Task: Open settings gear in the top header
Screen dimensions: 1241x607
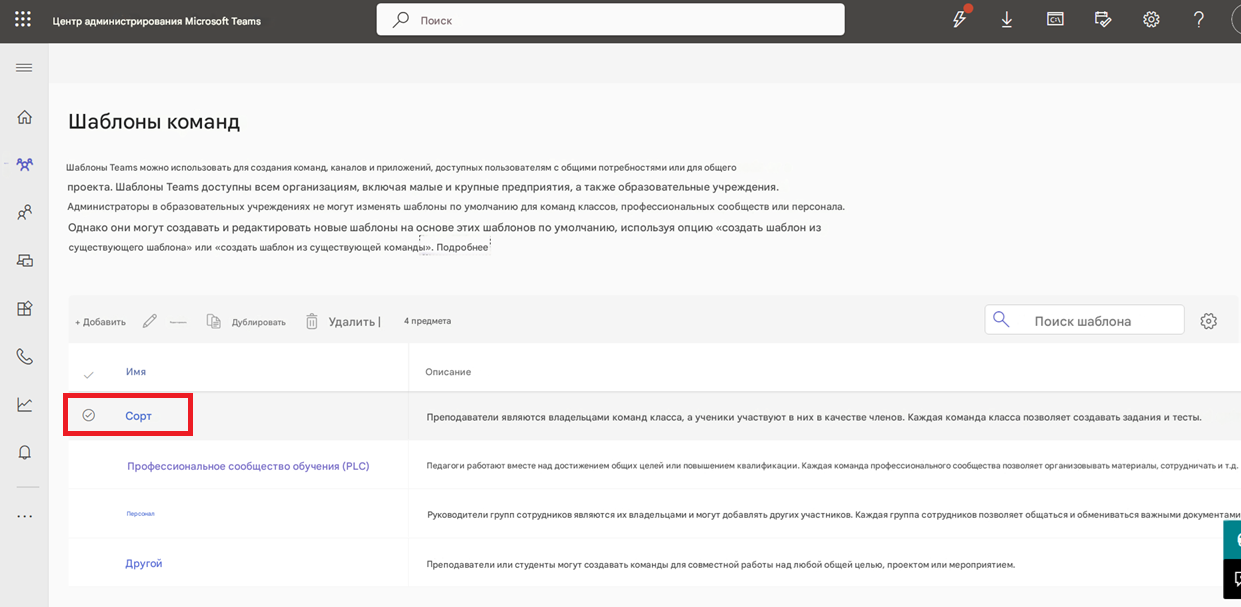Action: point(1151,19)
